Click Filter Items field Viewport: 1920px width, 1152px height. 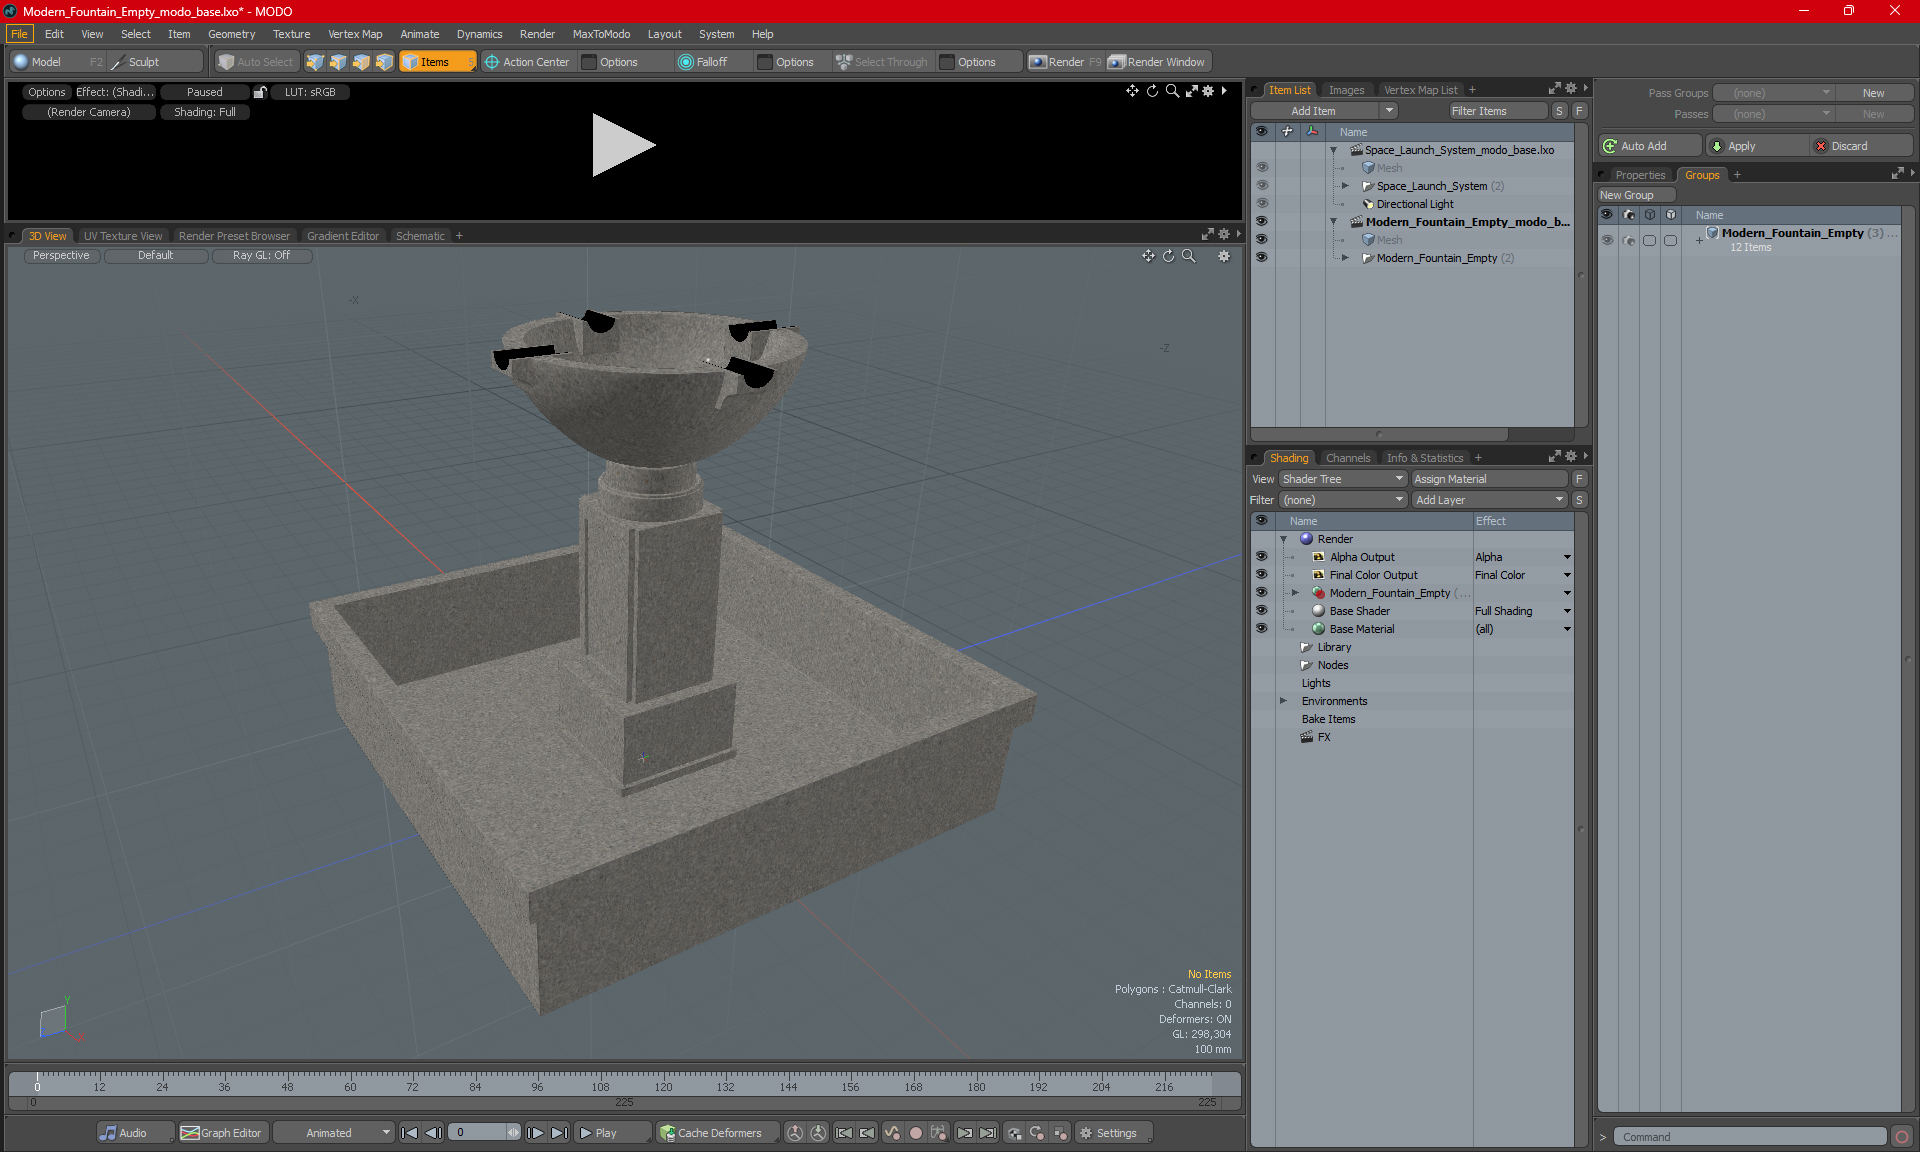1497,111
